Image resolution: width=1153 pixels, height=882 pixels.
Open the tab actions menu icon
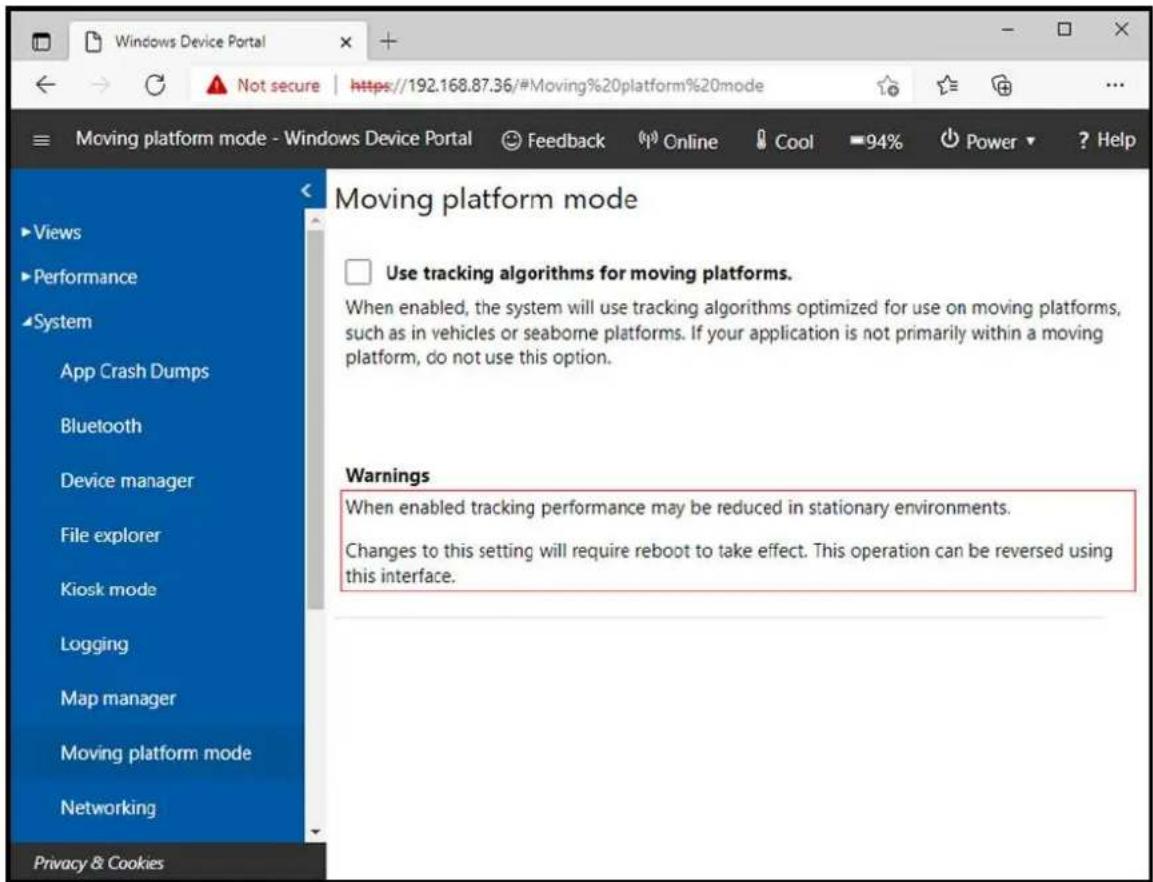[x=41, y=42]
